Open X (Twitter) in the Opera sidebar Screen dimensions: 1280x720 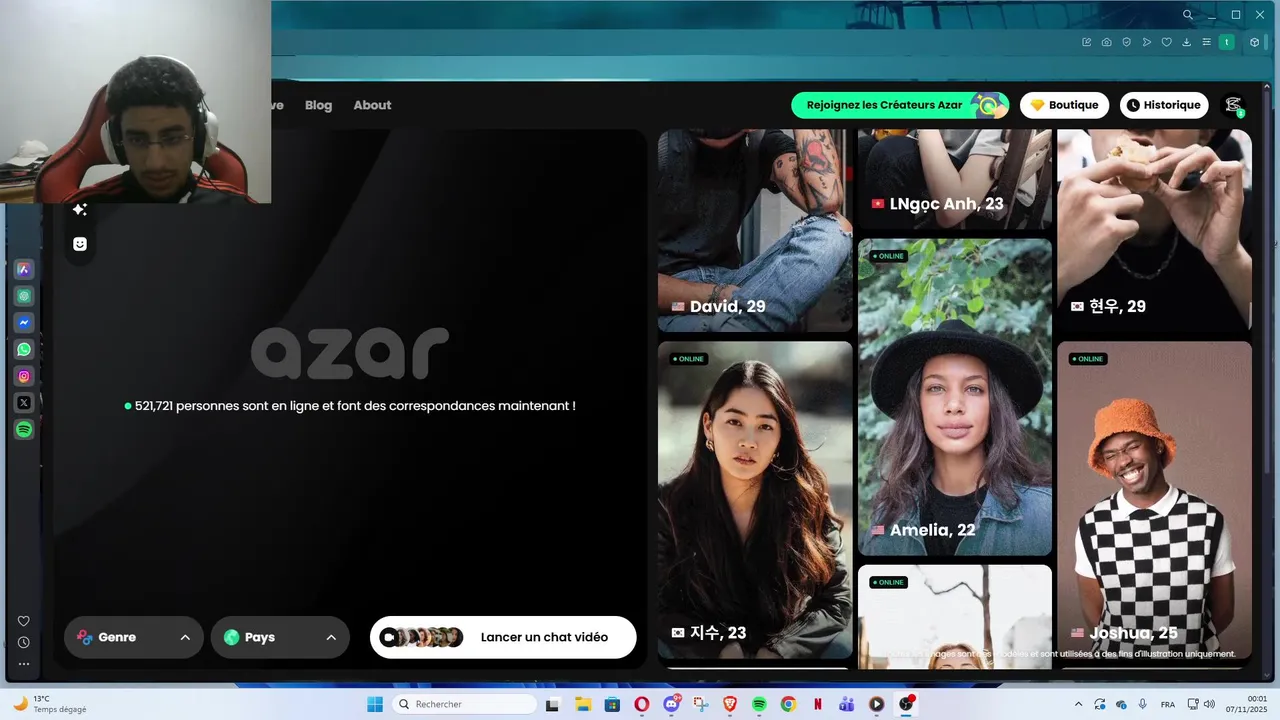[x=24, y=402]
